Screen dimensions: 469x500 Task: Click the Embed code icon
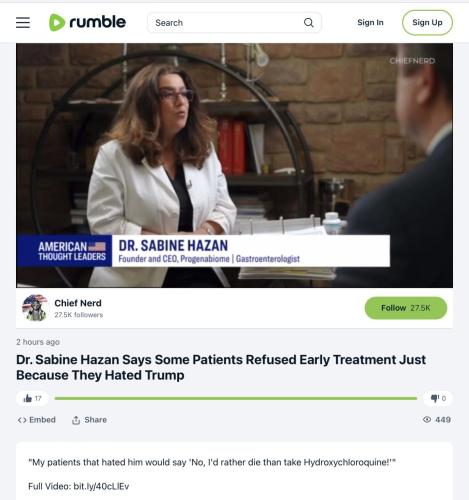[x=22, y=420]
